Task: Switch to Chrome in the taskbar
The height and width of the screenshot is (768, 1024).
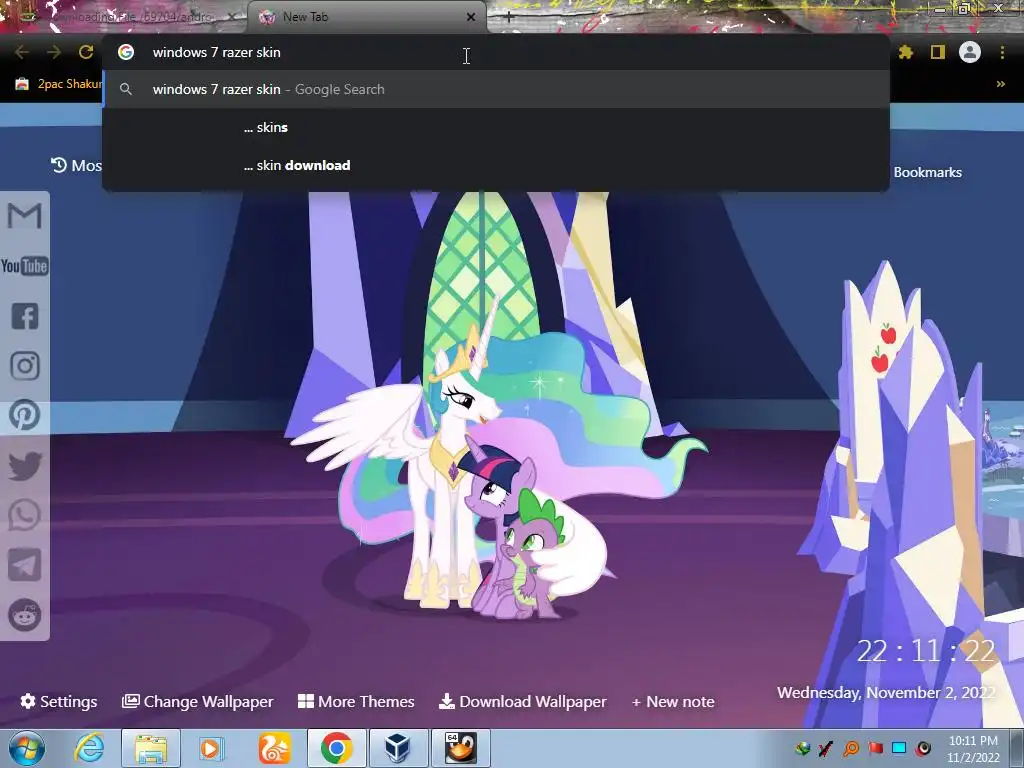Action: pos(336,748)
